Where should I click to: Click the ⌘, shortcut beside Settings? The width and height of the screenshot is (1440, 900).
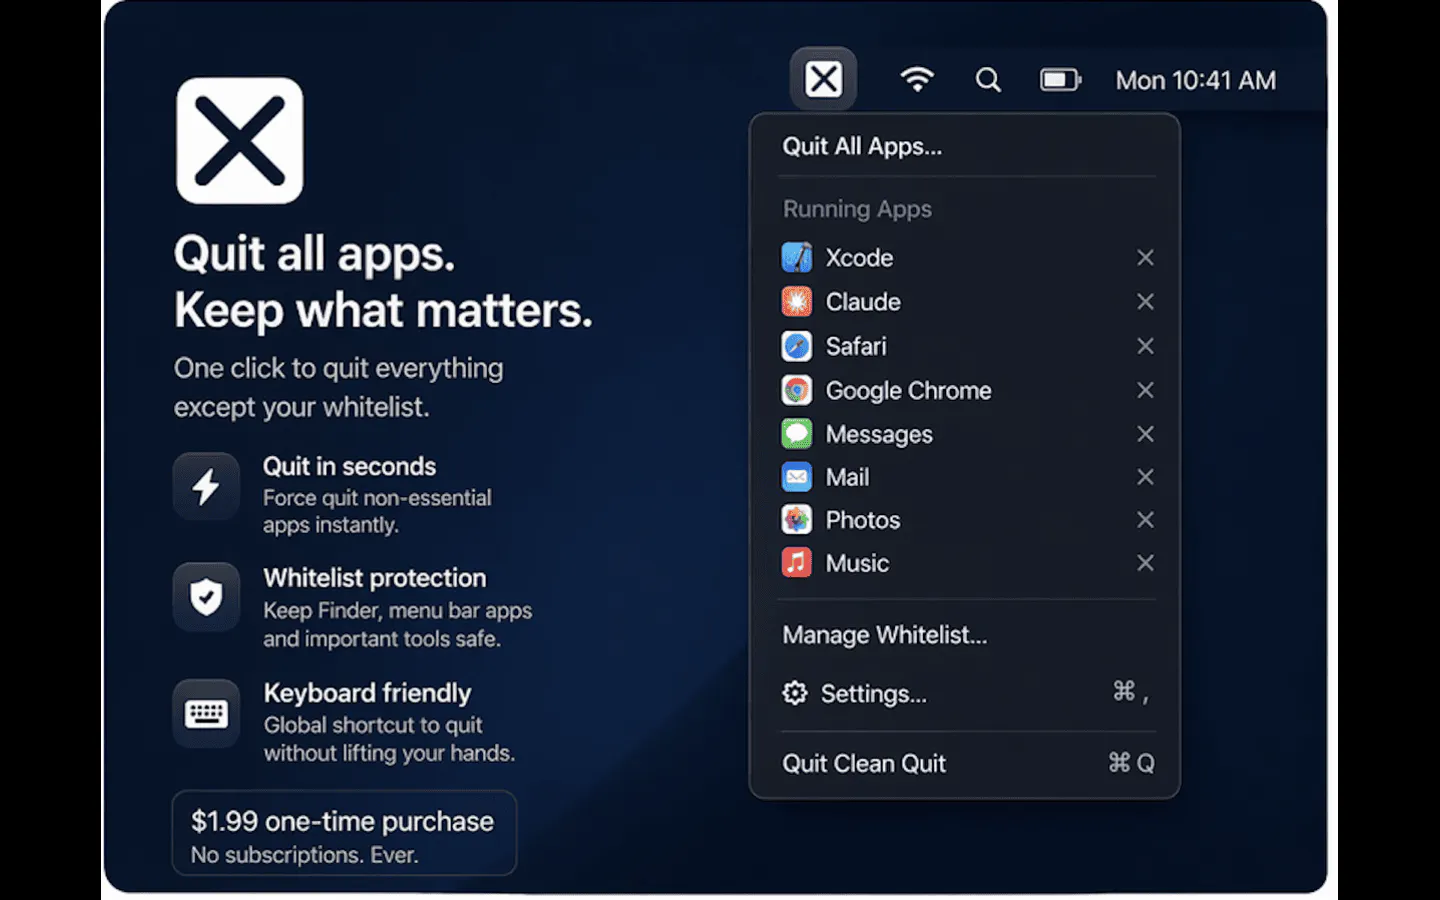[1131, 692]
